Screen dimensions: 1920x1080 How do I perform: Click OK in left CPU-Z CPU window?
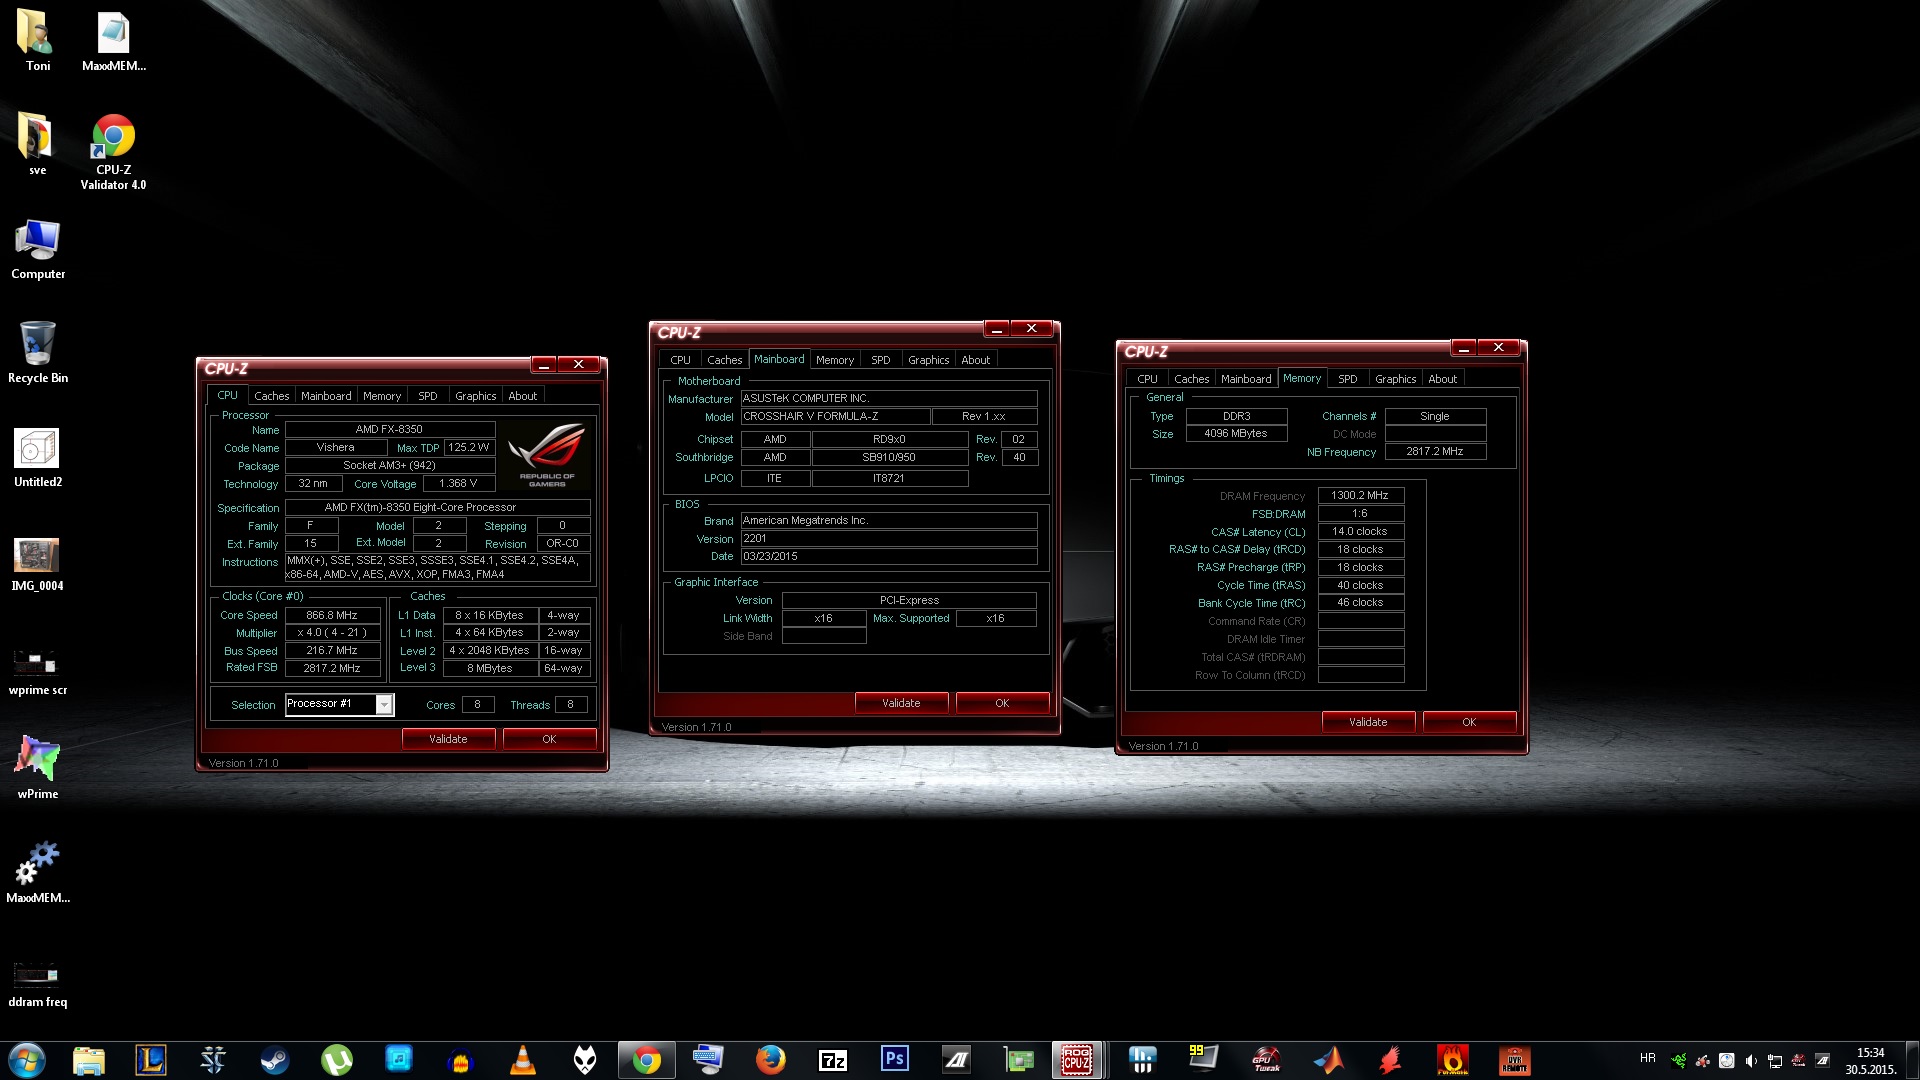click(549, 739)
